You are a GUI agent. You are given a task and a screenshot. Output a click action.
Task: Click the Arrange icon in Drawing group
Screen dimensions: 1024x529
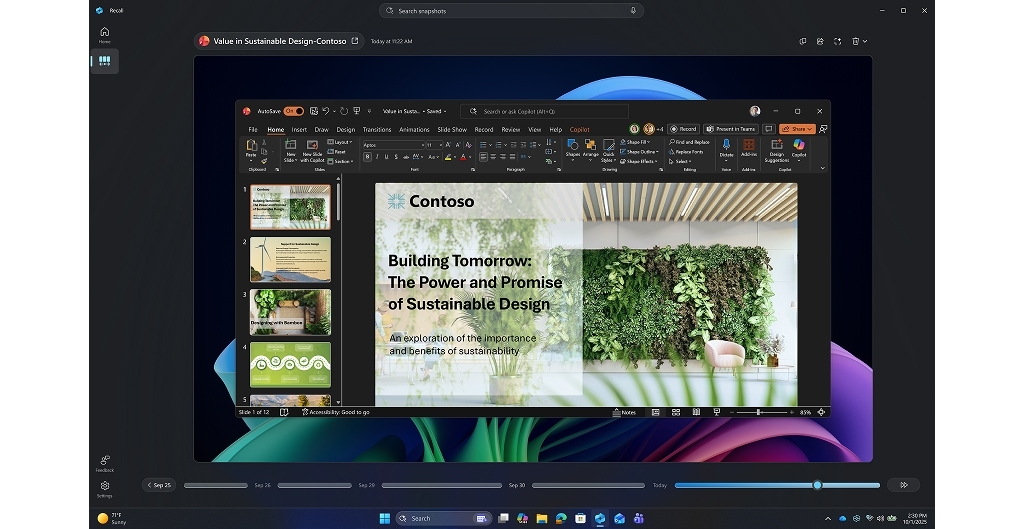coord(590,144)
